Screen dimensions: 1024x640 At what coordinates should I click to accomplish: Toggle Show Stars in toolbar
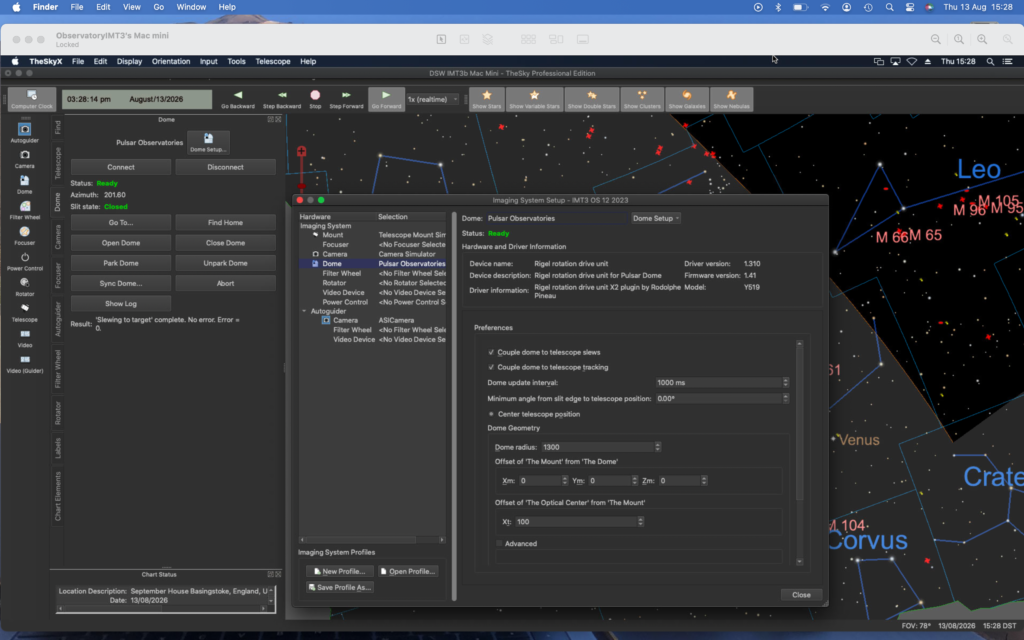pos(487,99)
